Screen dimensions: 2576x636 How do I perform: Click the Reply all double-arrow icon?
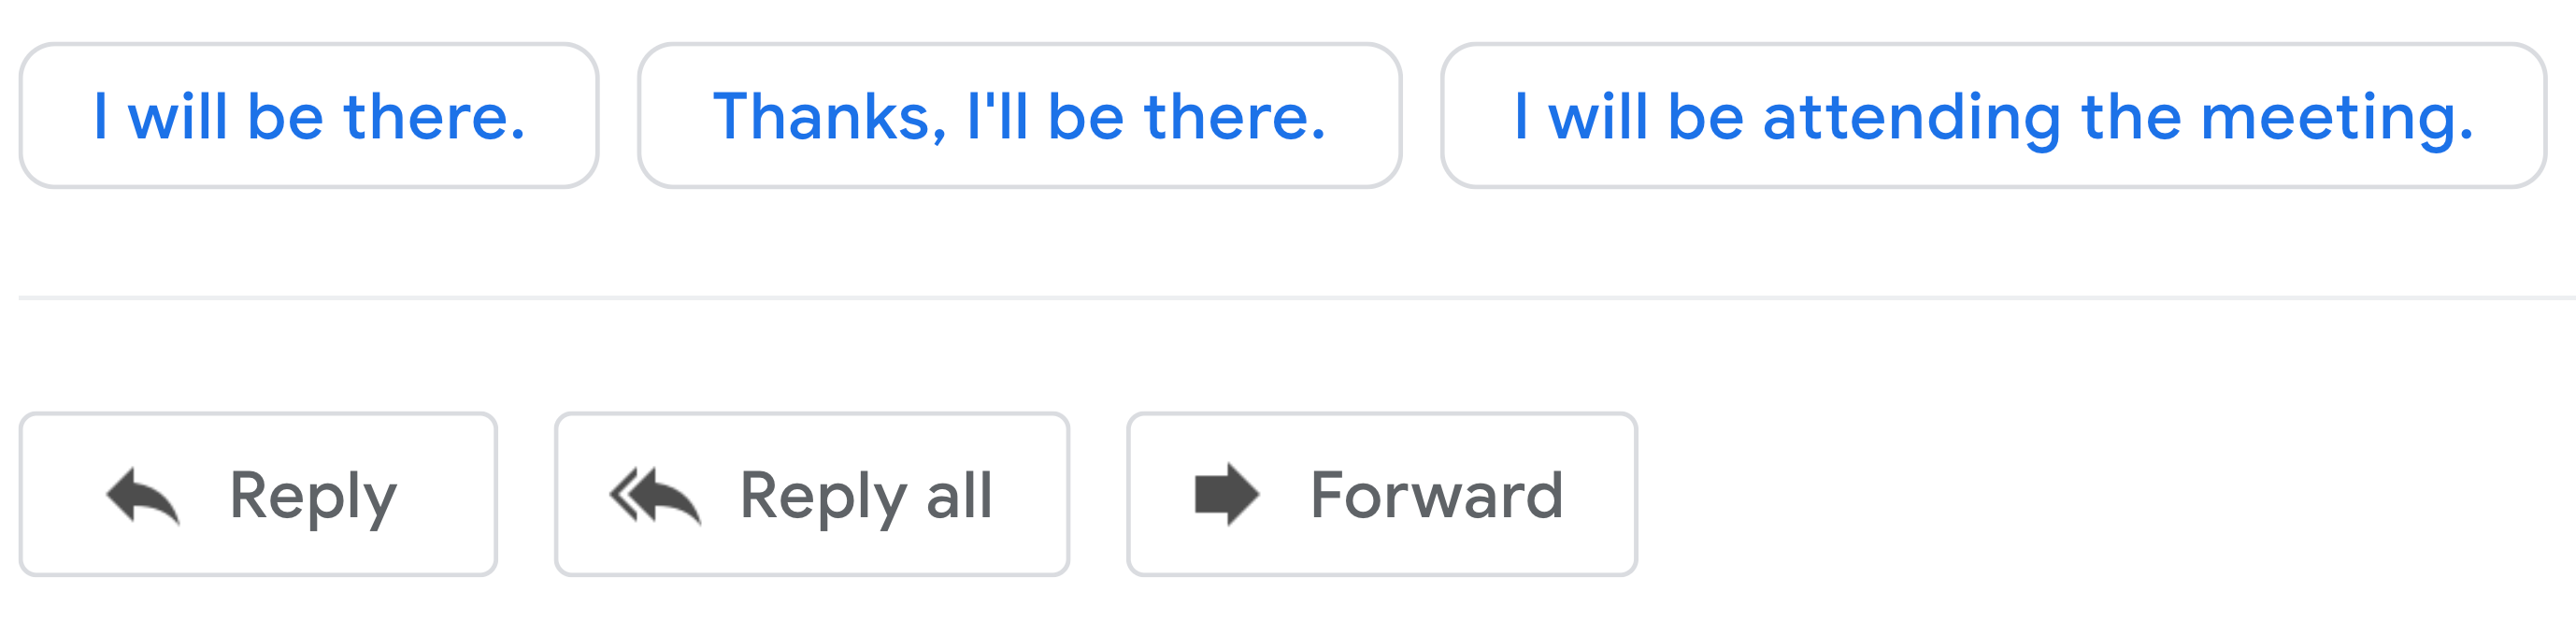(655, 495)
